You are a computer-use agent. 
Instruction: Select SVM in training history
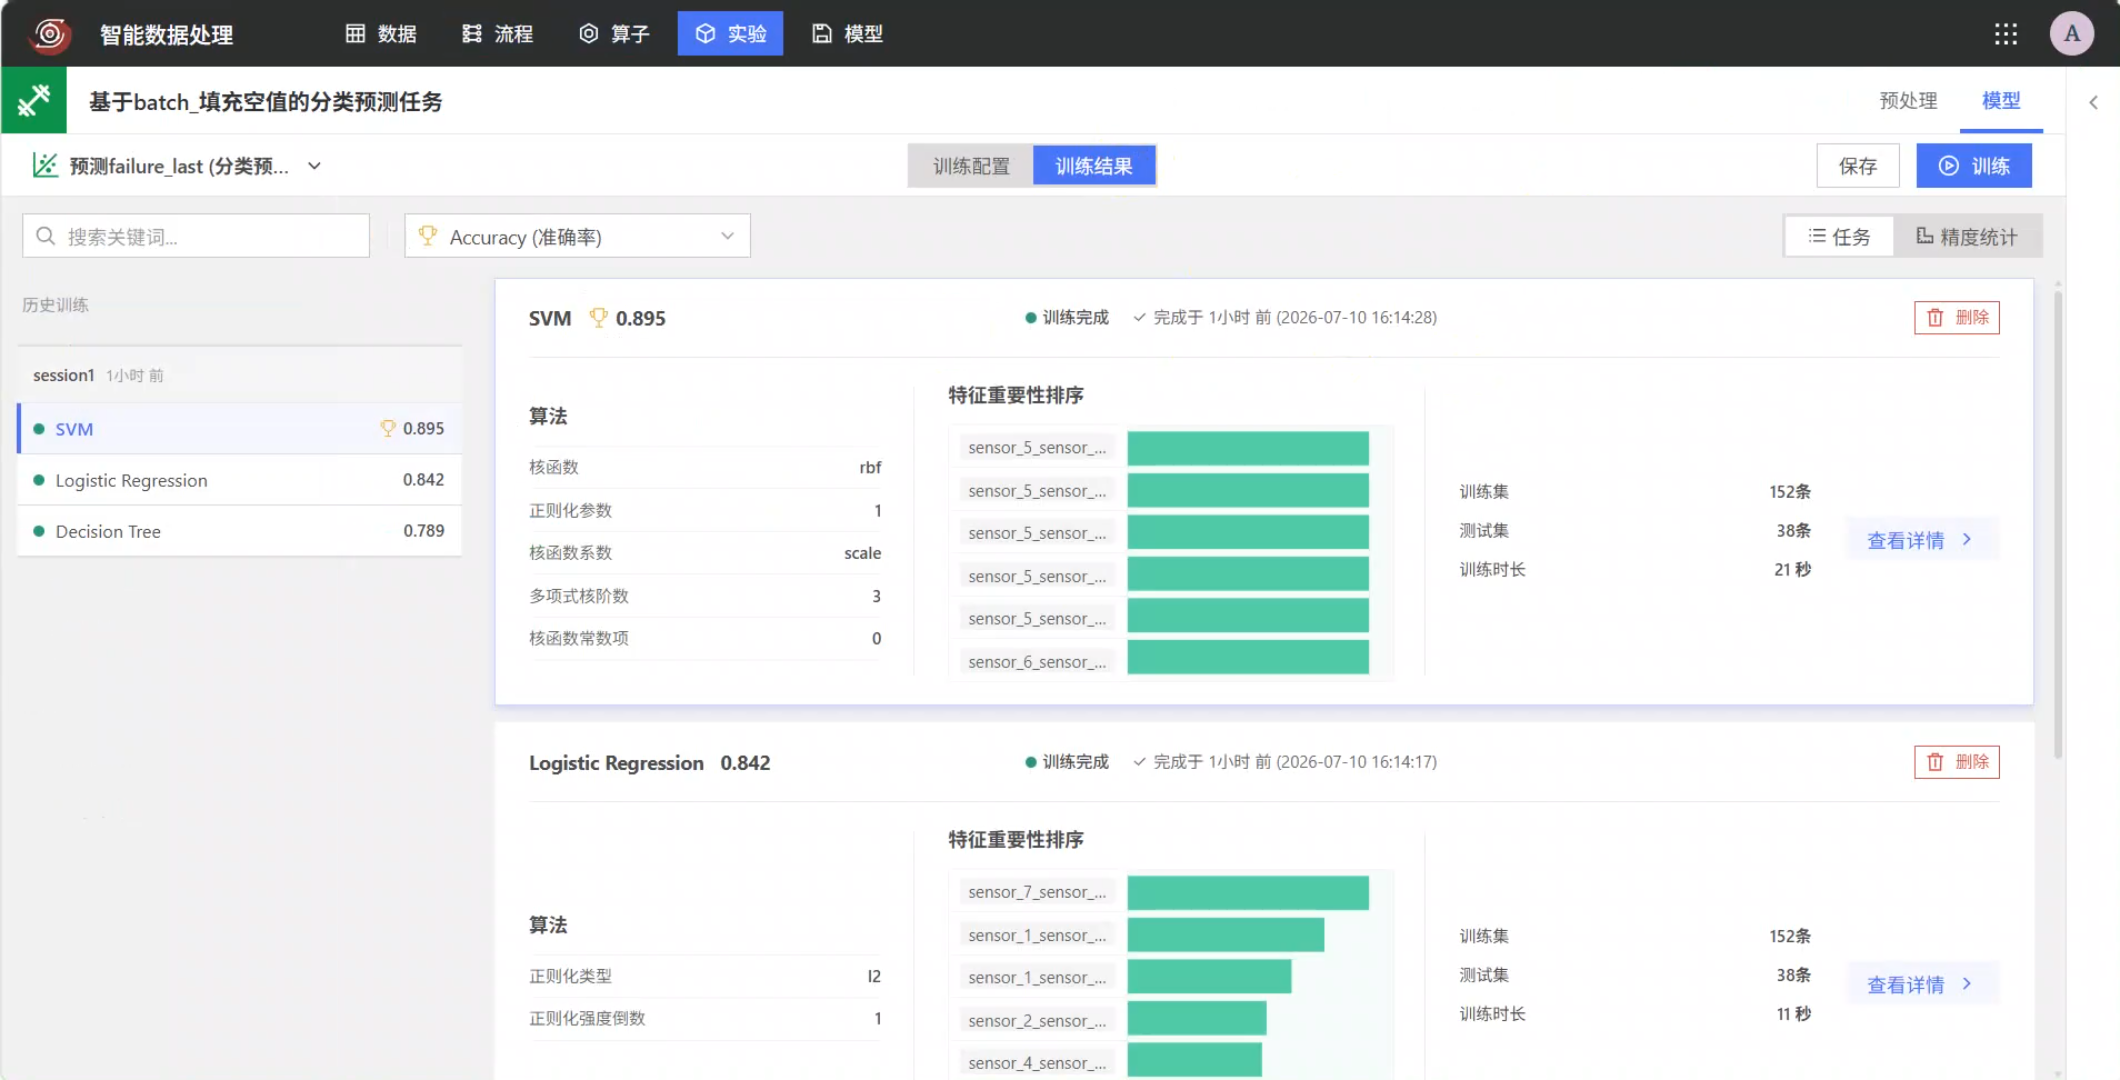coord(240,428)
